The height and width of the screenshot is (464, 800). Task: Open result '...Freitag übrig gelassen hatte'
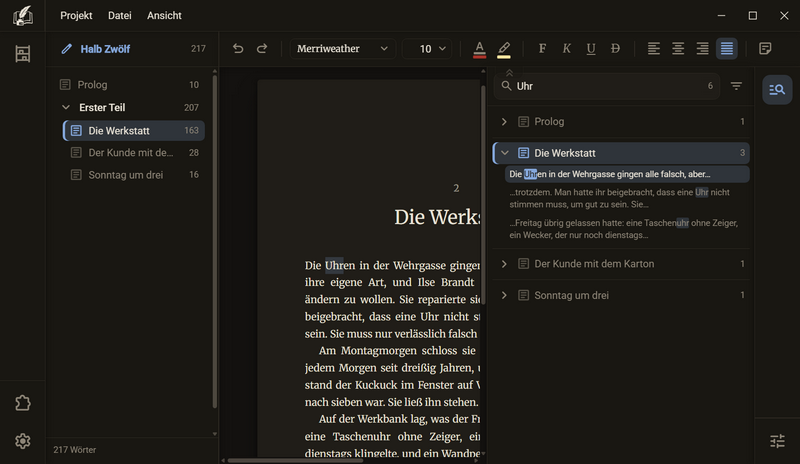627,229
